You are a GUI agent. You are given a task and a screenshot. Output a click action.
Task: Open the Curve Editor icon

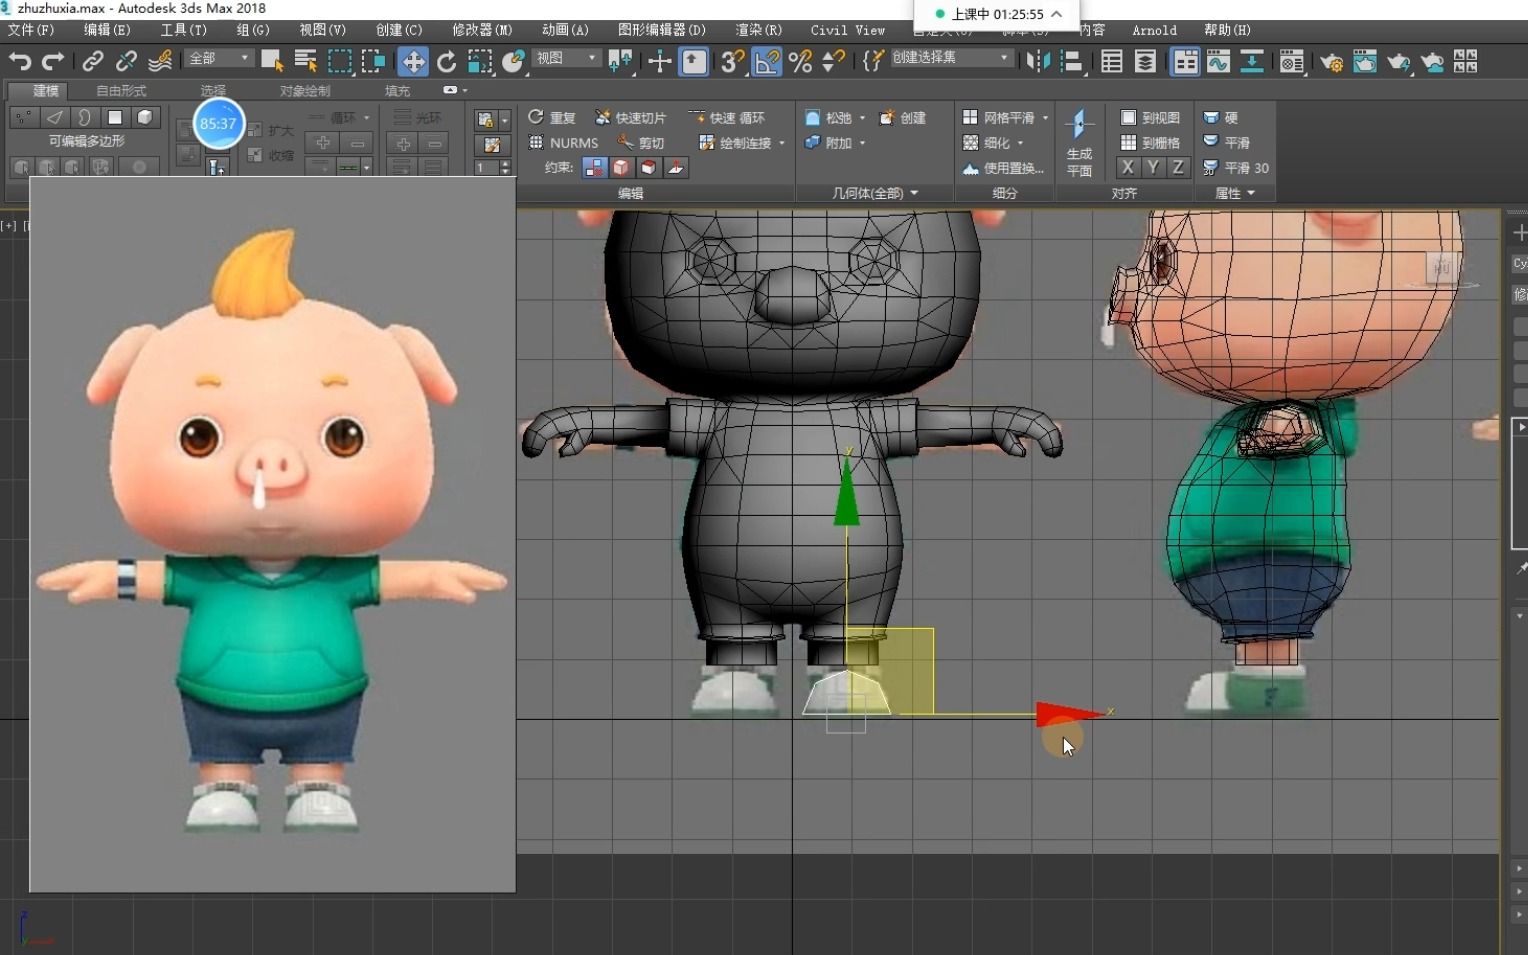click(x=1218, y=62)
